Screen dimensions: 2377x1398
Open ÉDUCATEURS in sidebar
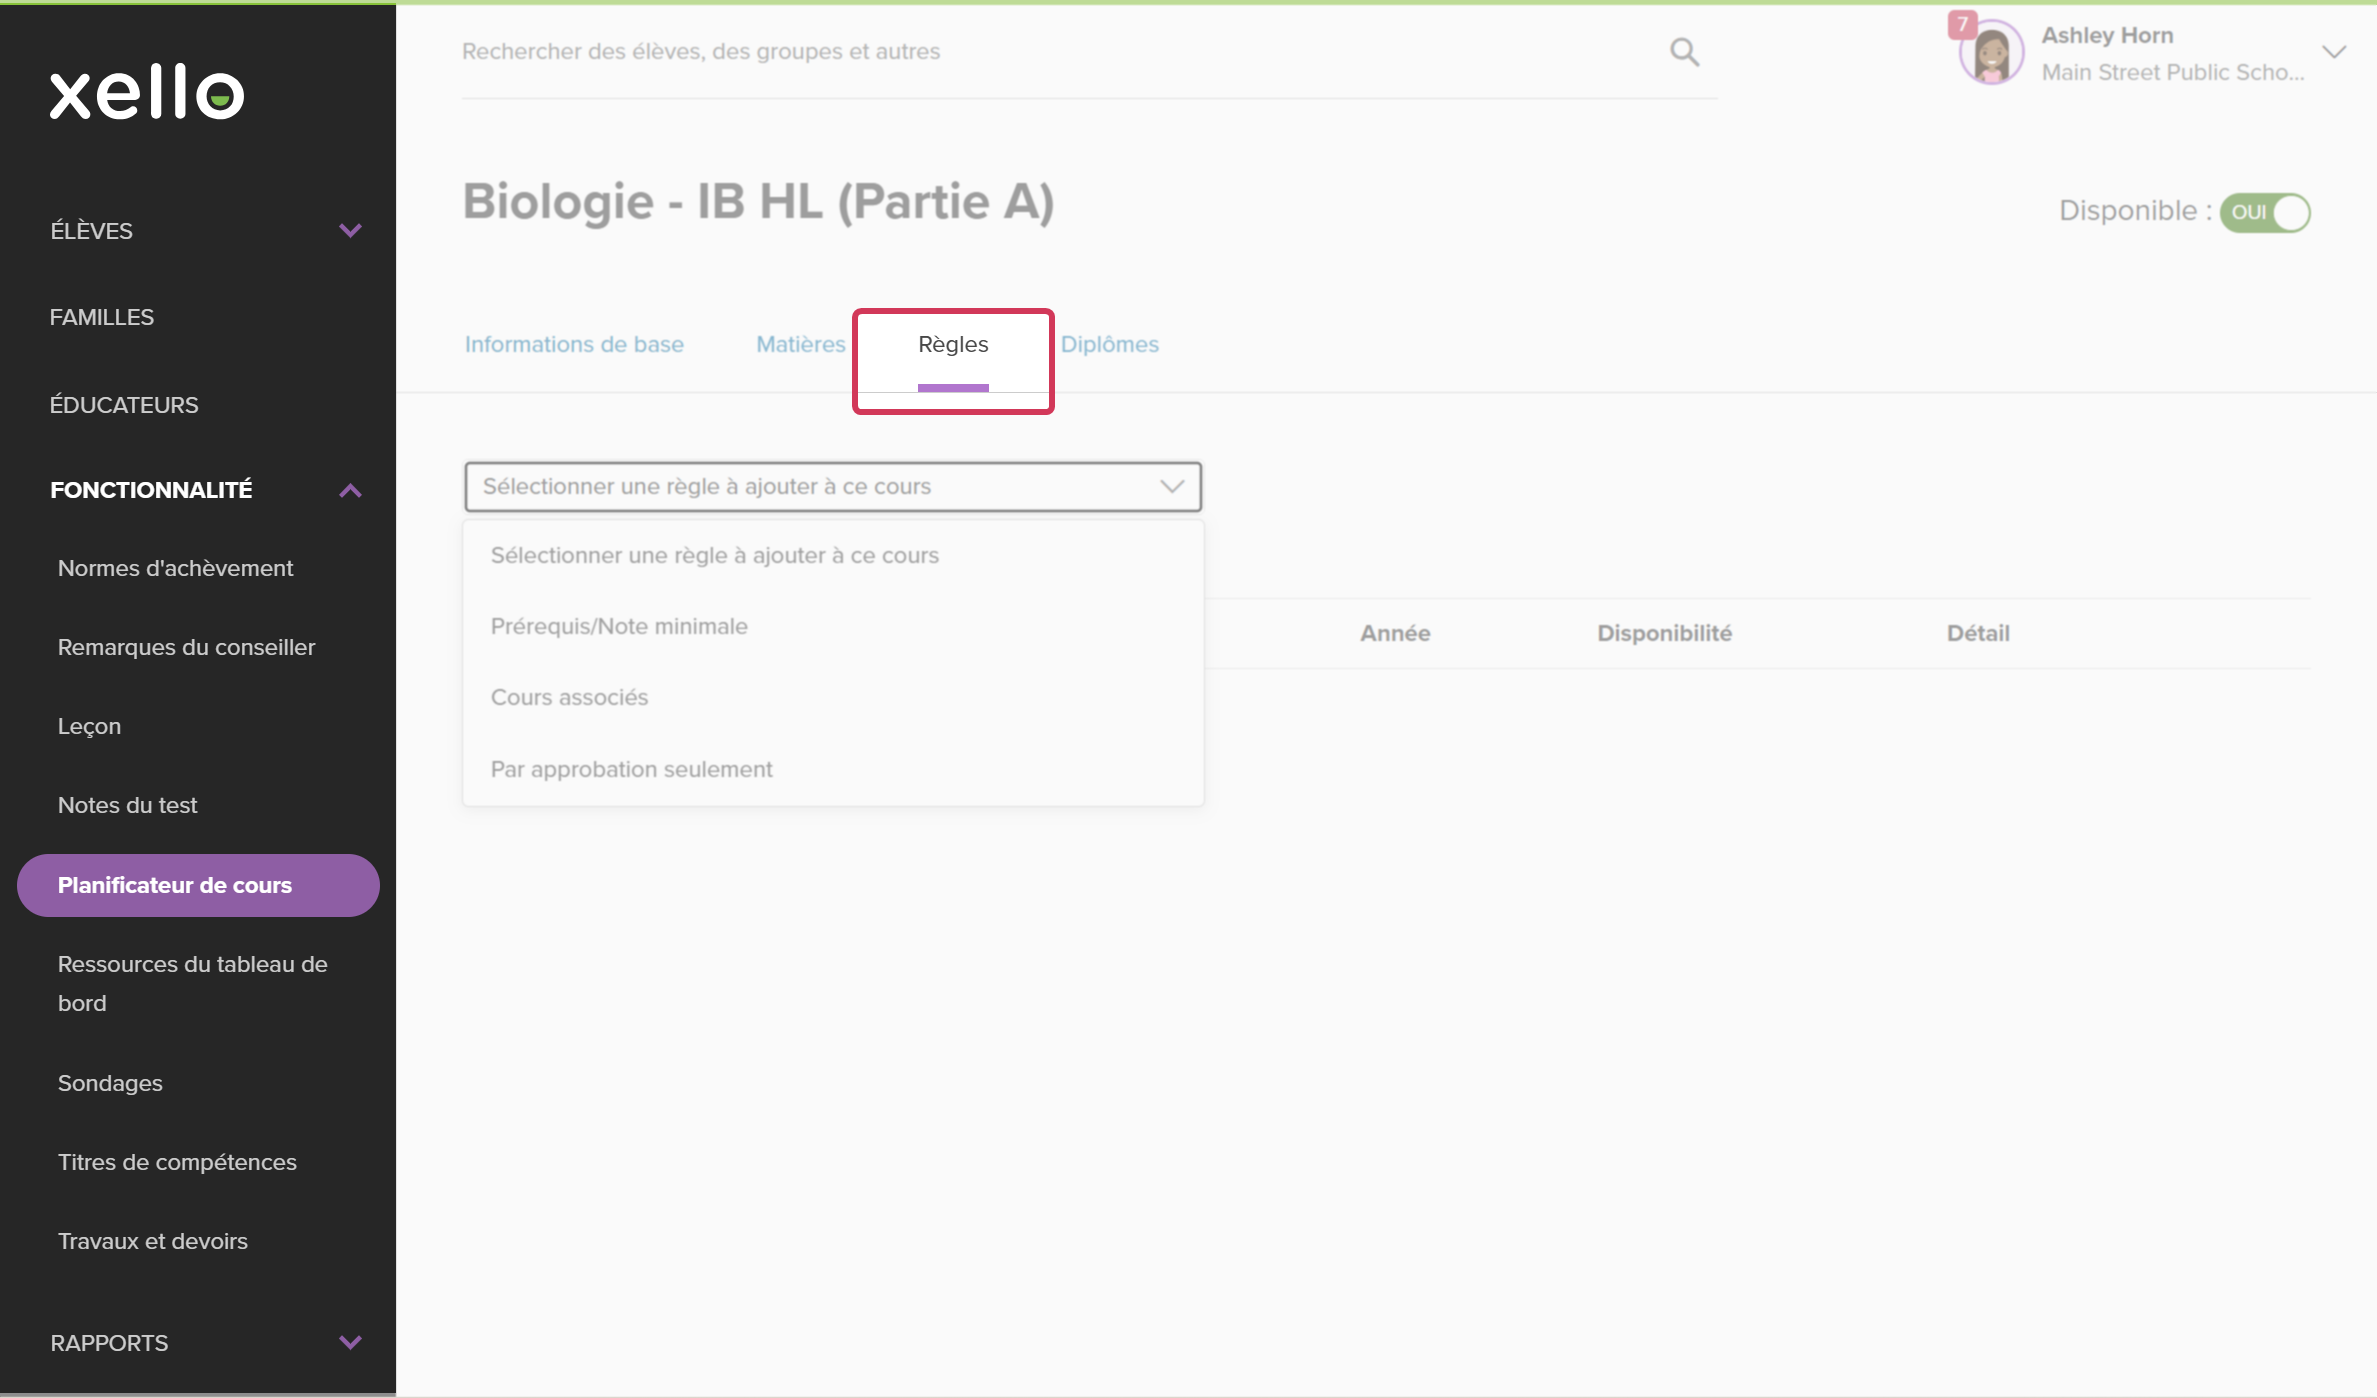pyautogui.click(x=124, y=405)
